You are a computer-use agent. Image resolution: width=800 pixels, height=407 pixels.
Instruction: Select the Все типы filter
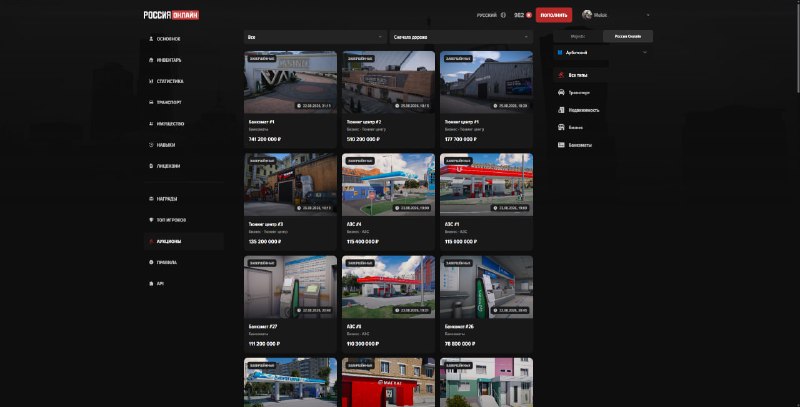pos(581,75)
